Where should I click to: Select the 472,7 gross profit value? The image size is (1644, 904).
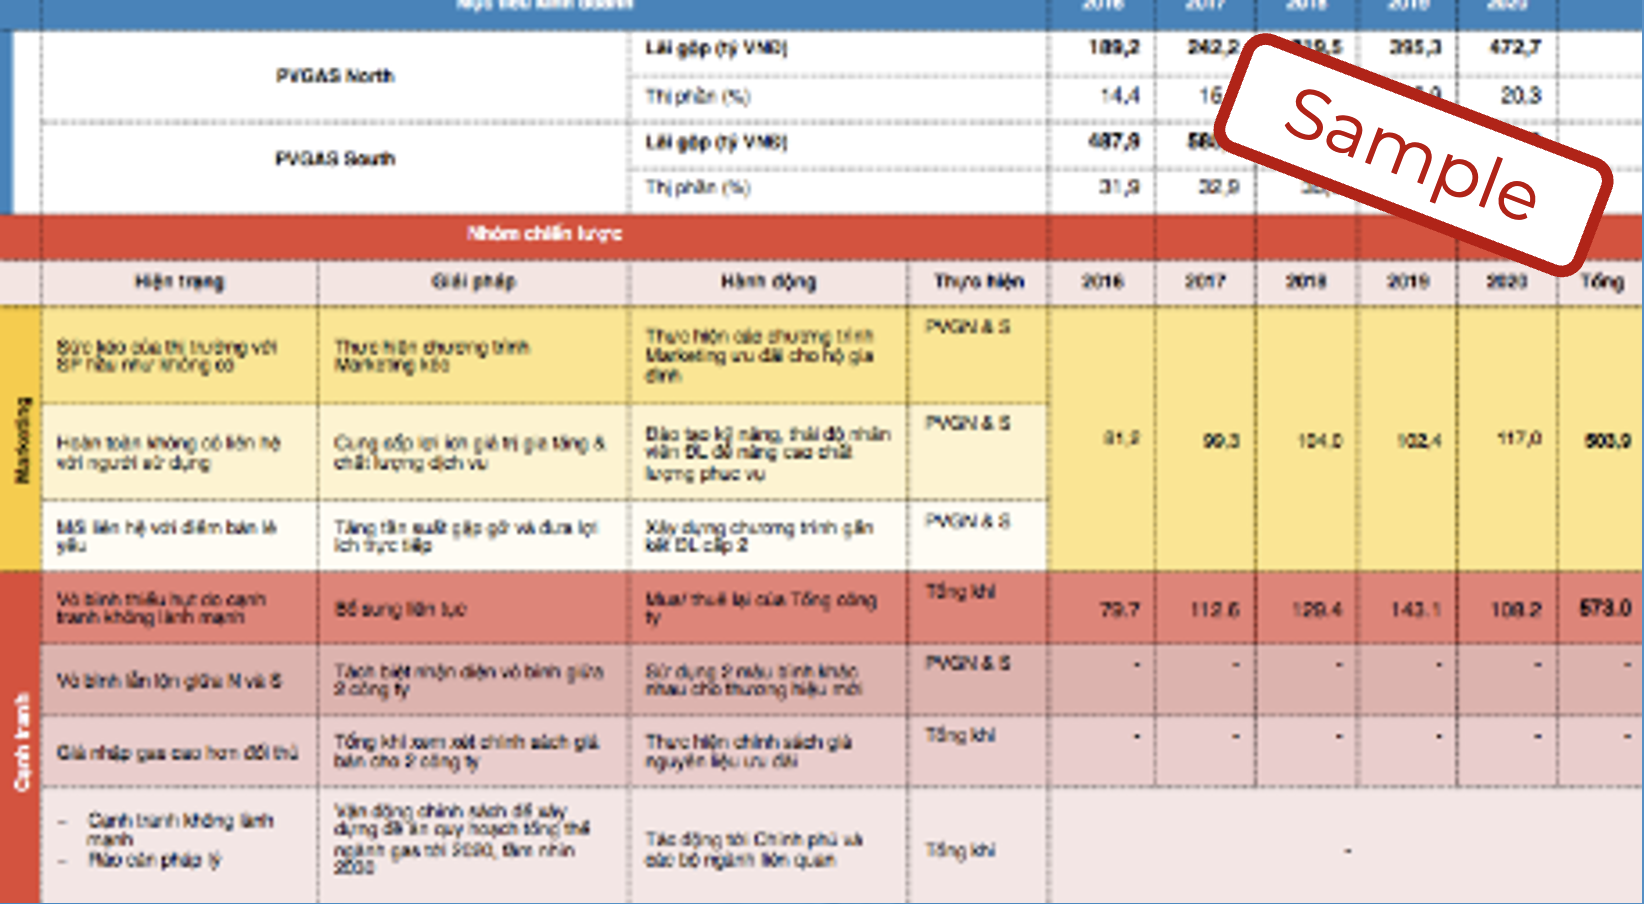point(1515,47)
